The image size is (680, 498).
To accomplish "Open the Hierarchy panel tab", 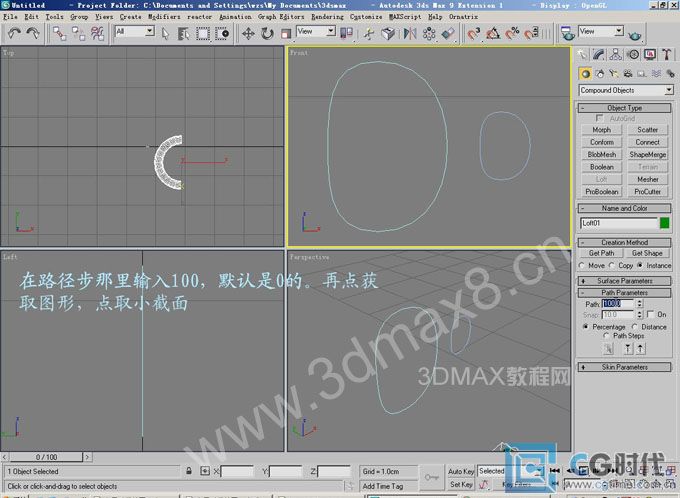I will coord(618,54).
